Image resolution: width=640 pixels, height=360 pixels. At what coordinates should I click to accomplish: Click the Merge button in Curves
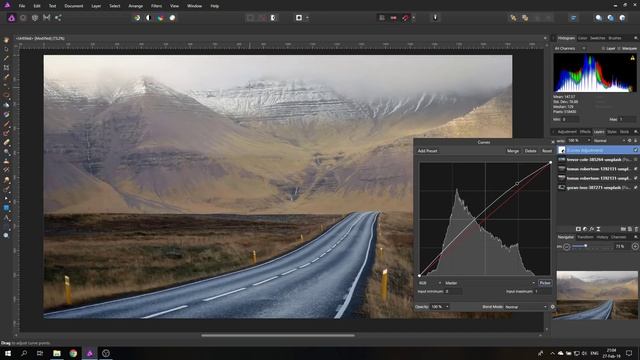(x=513, y=151)
